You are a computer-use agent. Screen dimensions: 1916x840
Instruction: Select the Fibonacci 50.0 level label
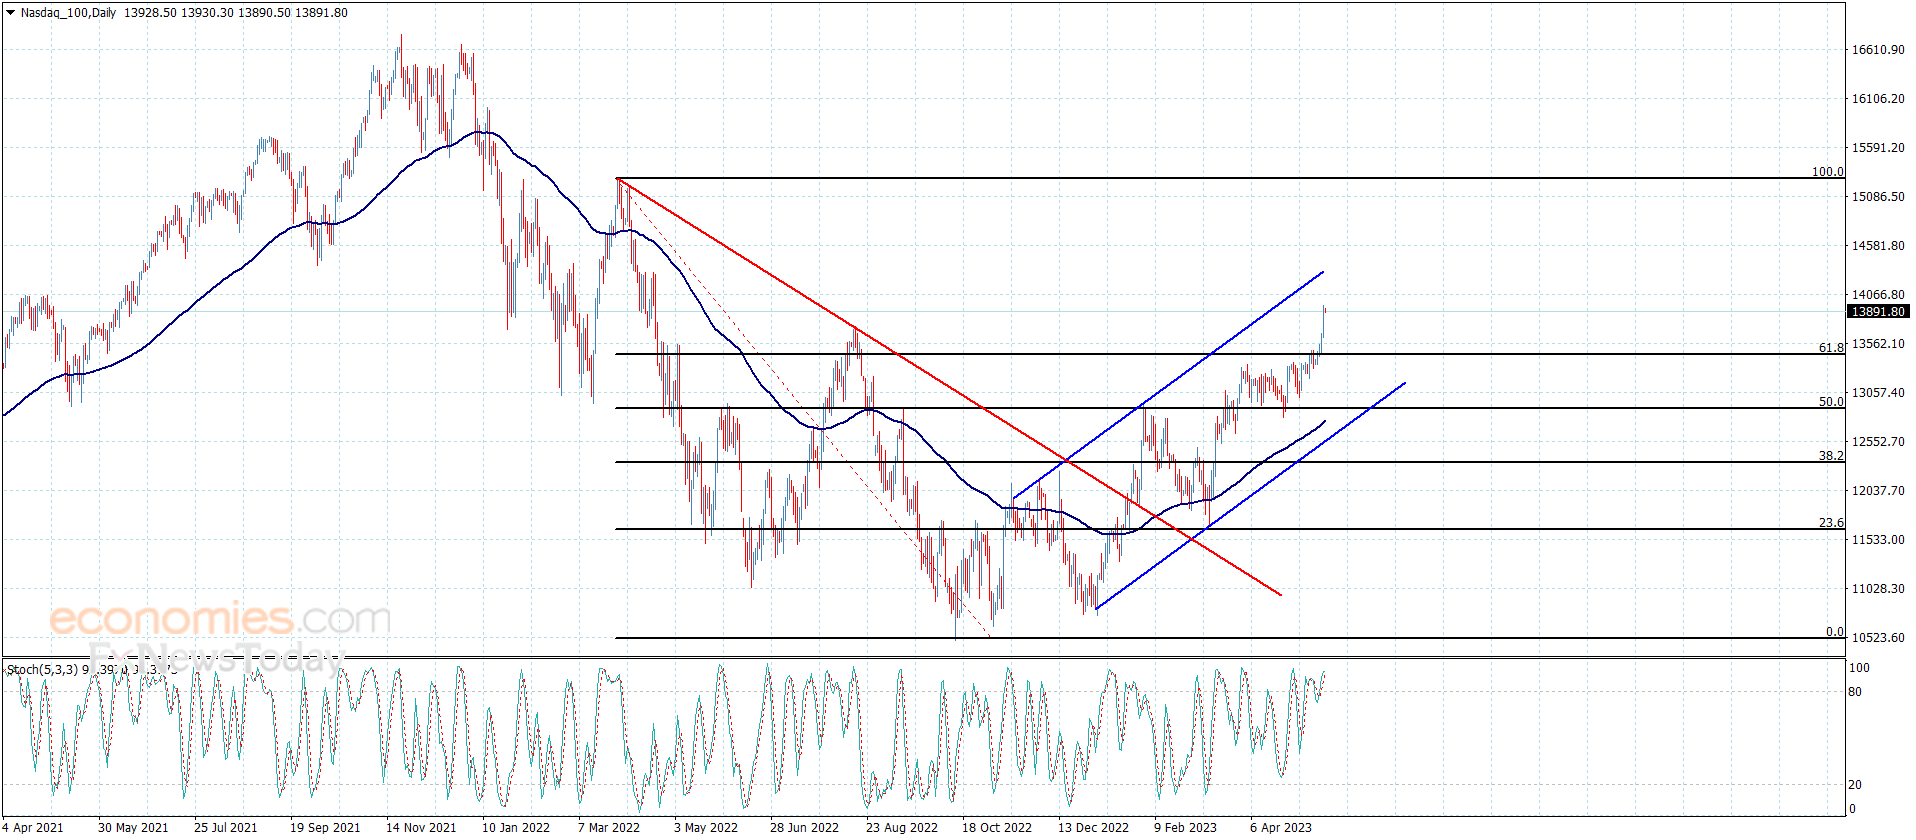coord(1831,402)
